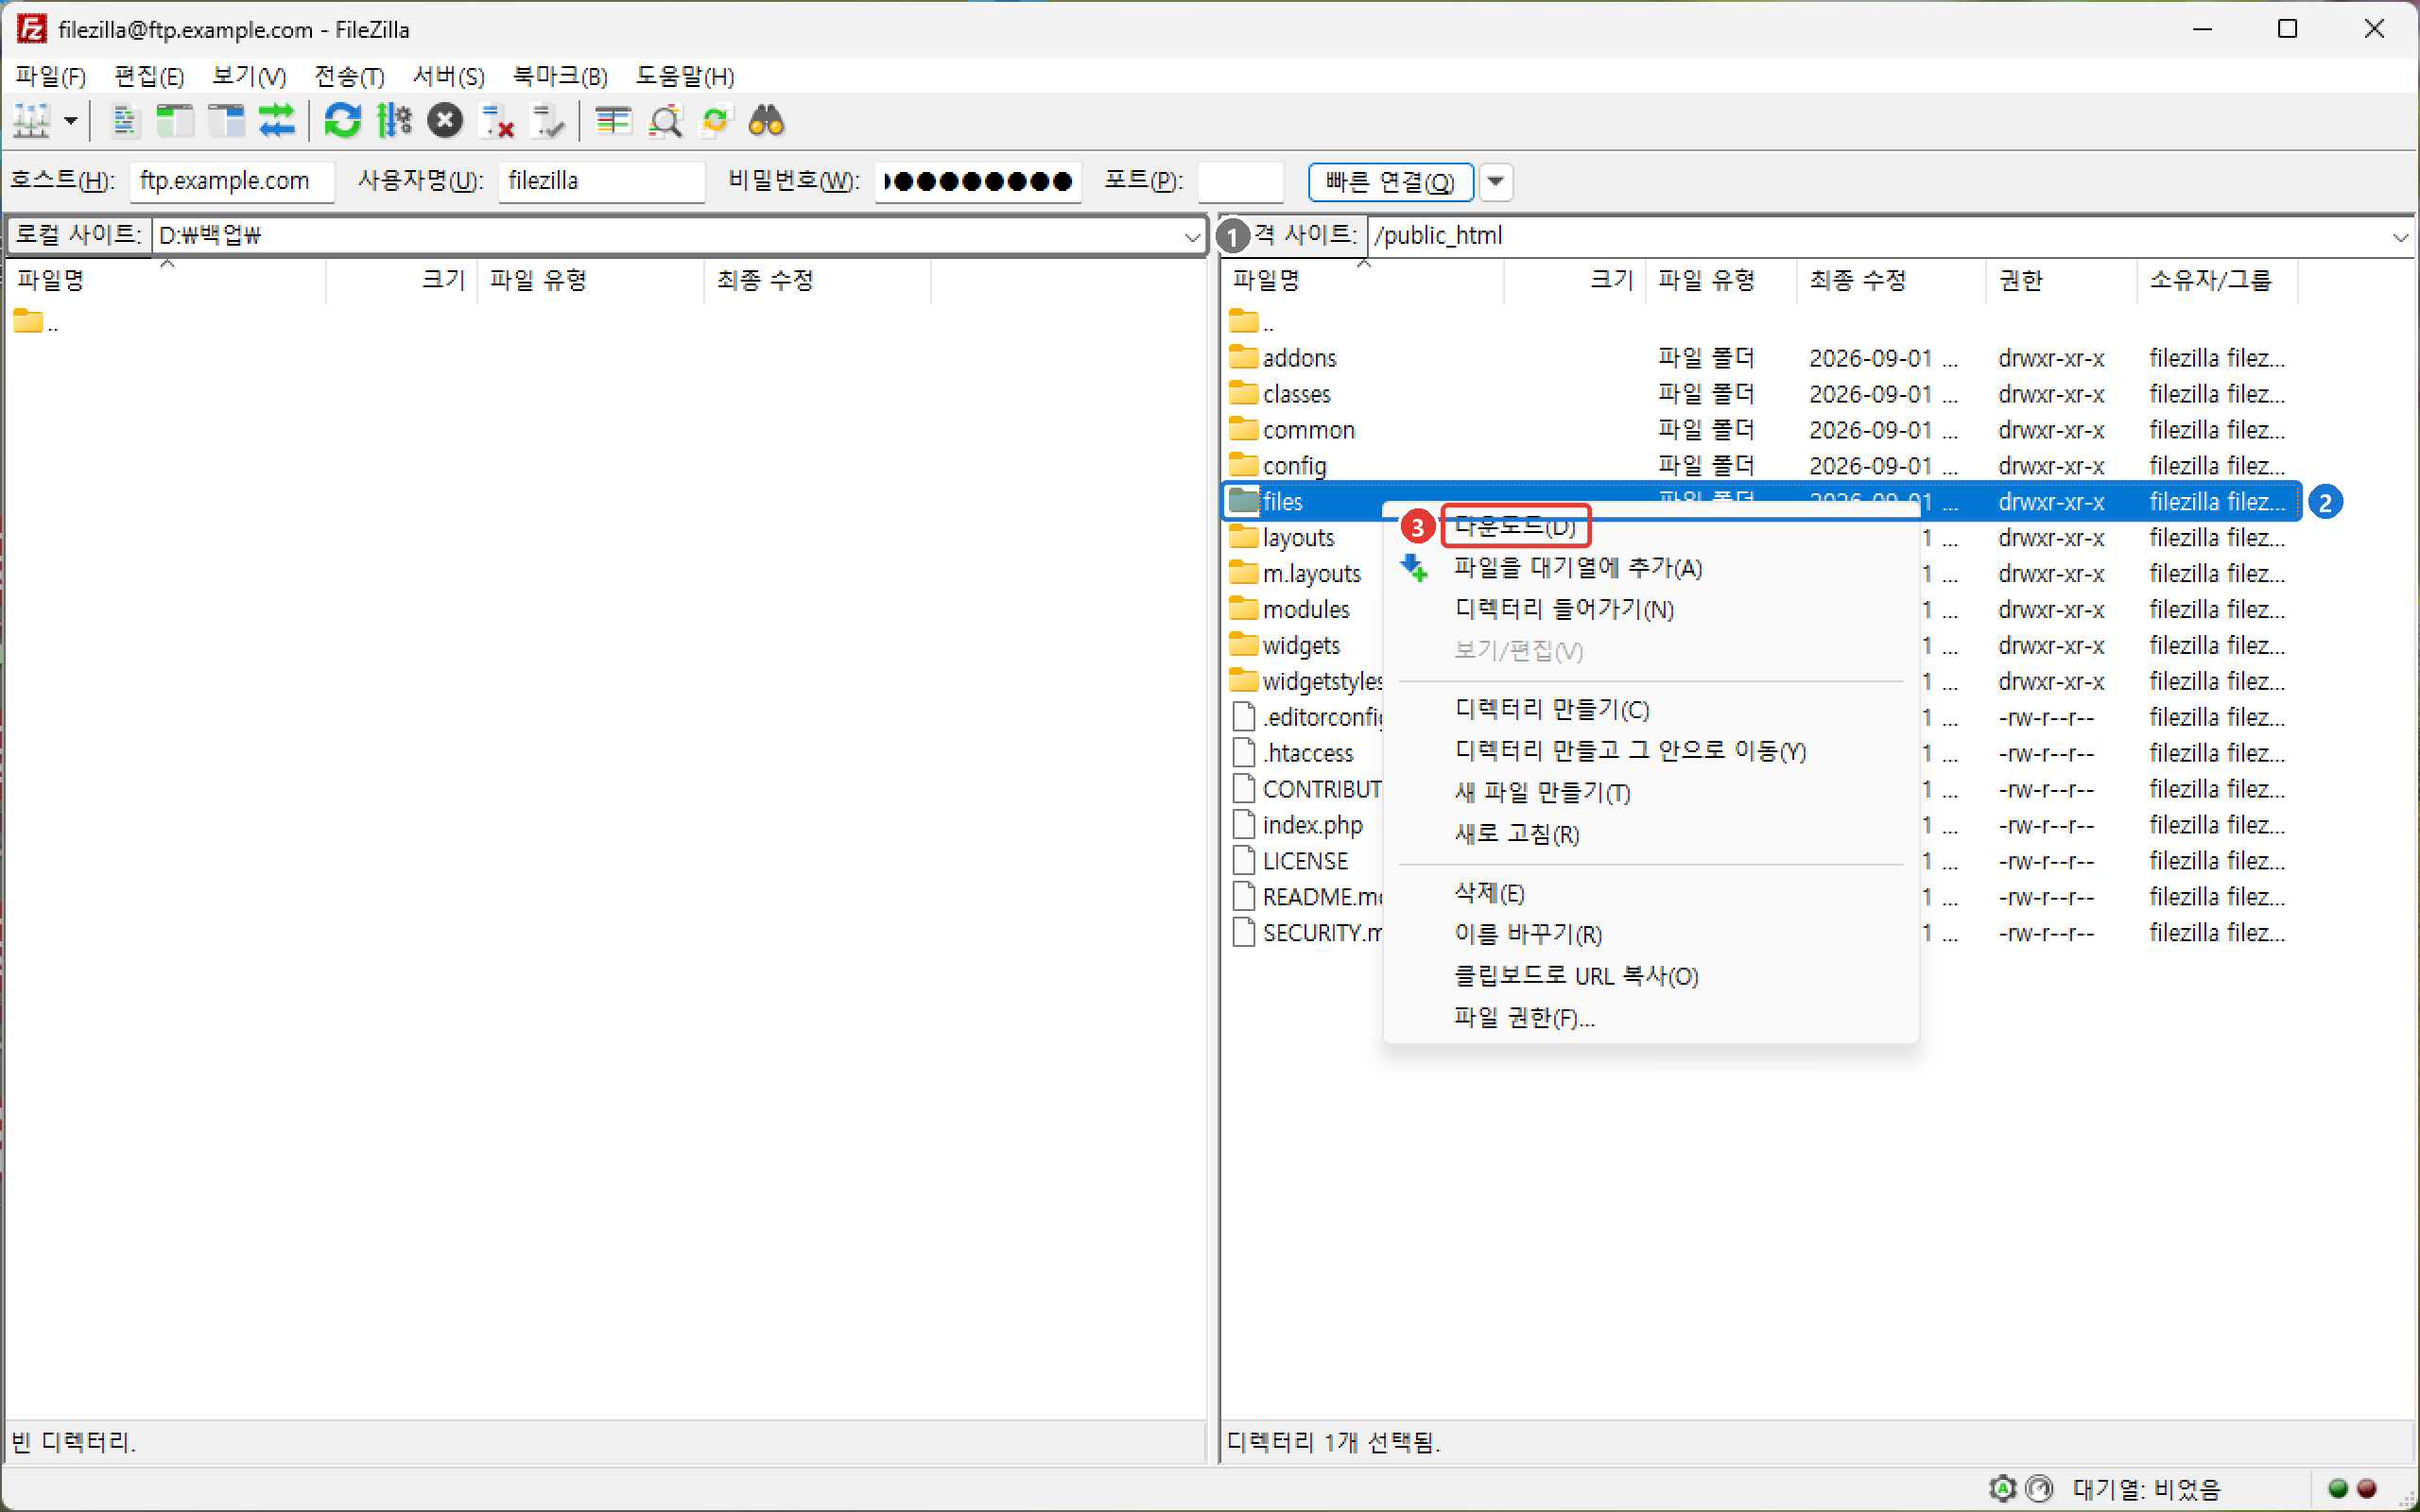Sort local list by 크기 column header

pyautogui.click(x=402, y=280)
